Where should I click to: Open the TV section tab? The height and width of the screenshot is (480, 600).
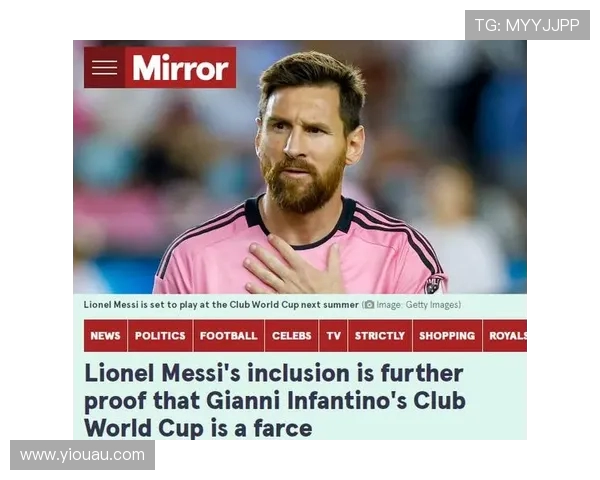click(333, 336)
